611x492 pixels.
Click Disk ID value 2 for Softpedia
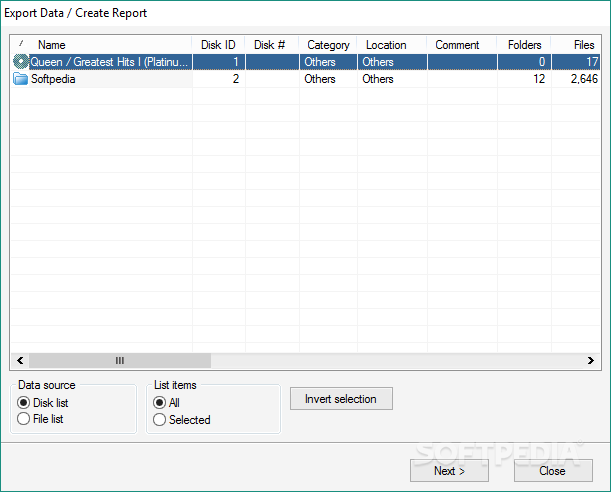click(x=236, y=79)
